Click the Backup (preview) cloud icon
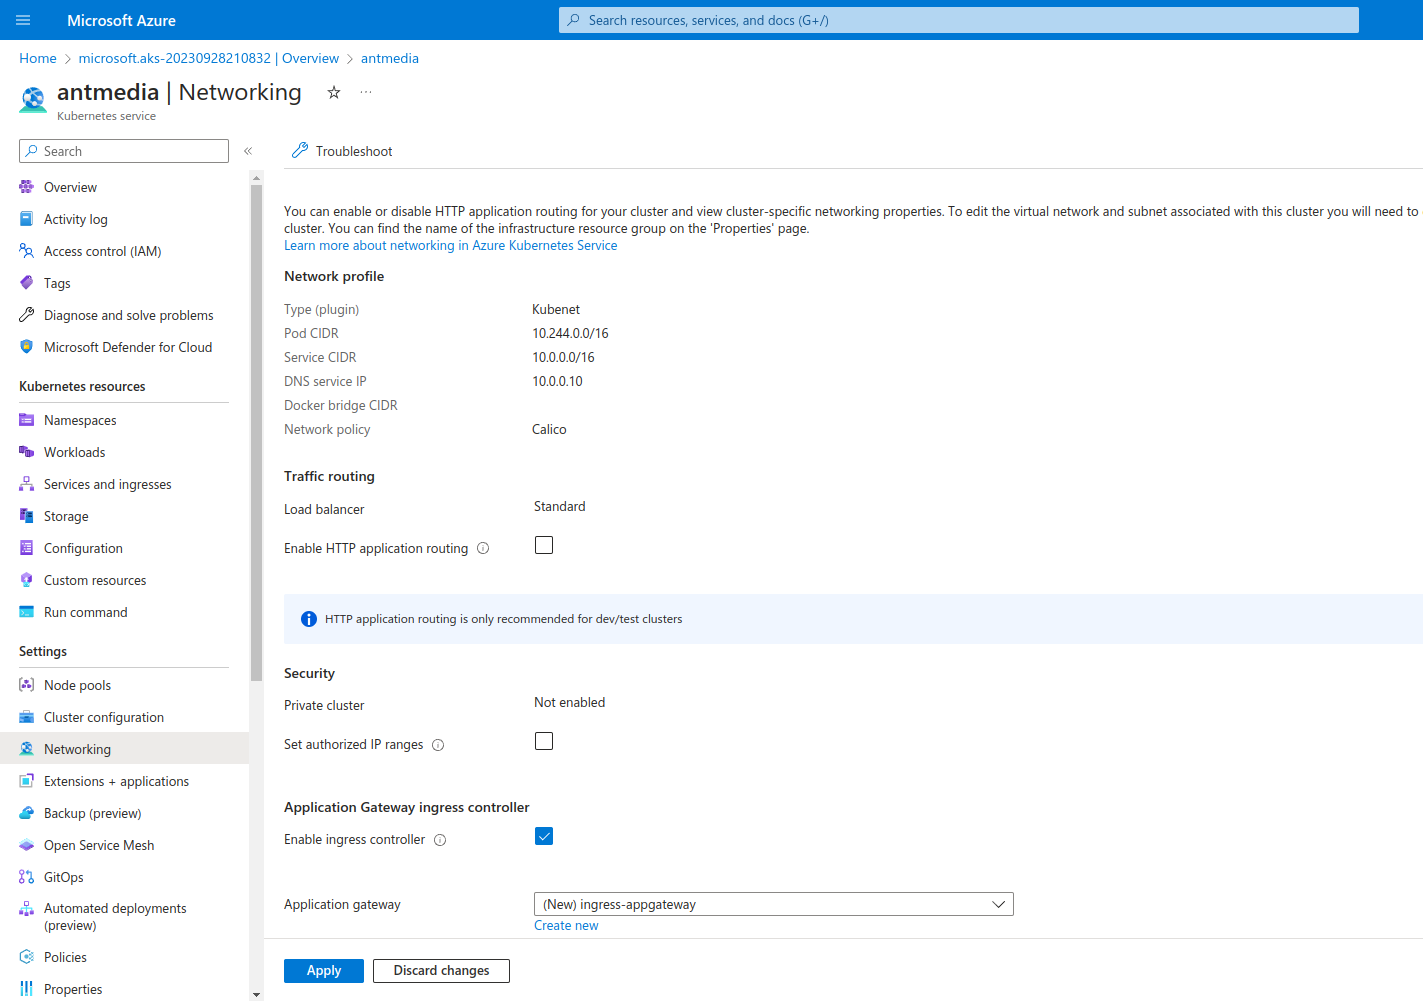The height and width of the screenshot is (1001, 1423). pos(27,813)
